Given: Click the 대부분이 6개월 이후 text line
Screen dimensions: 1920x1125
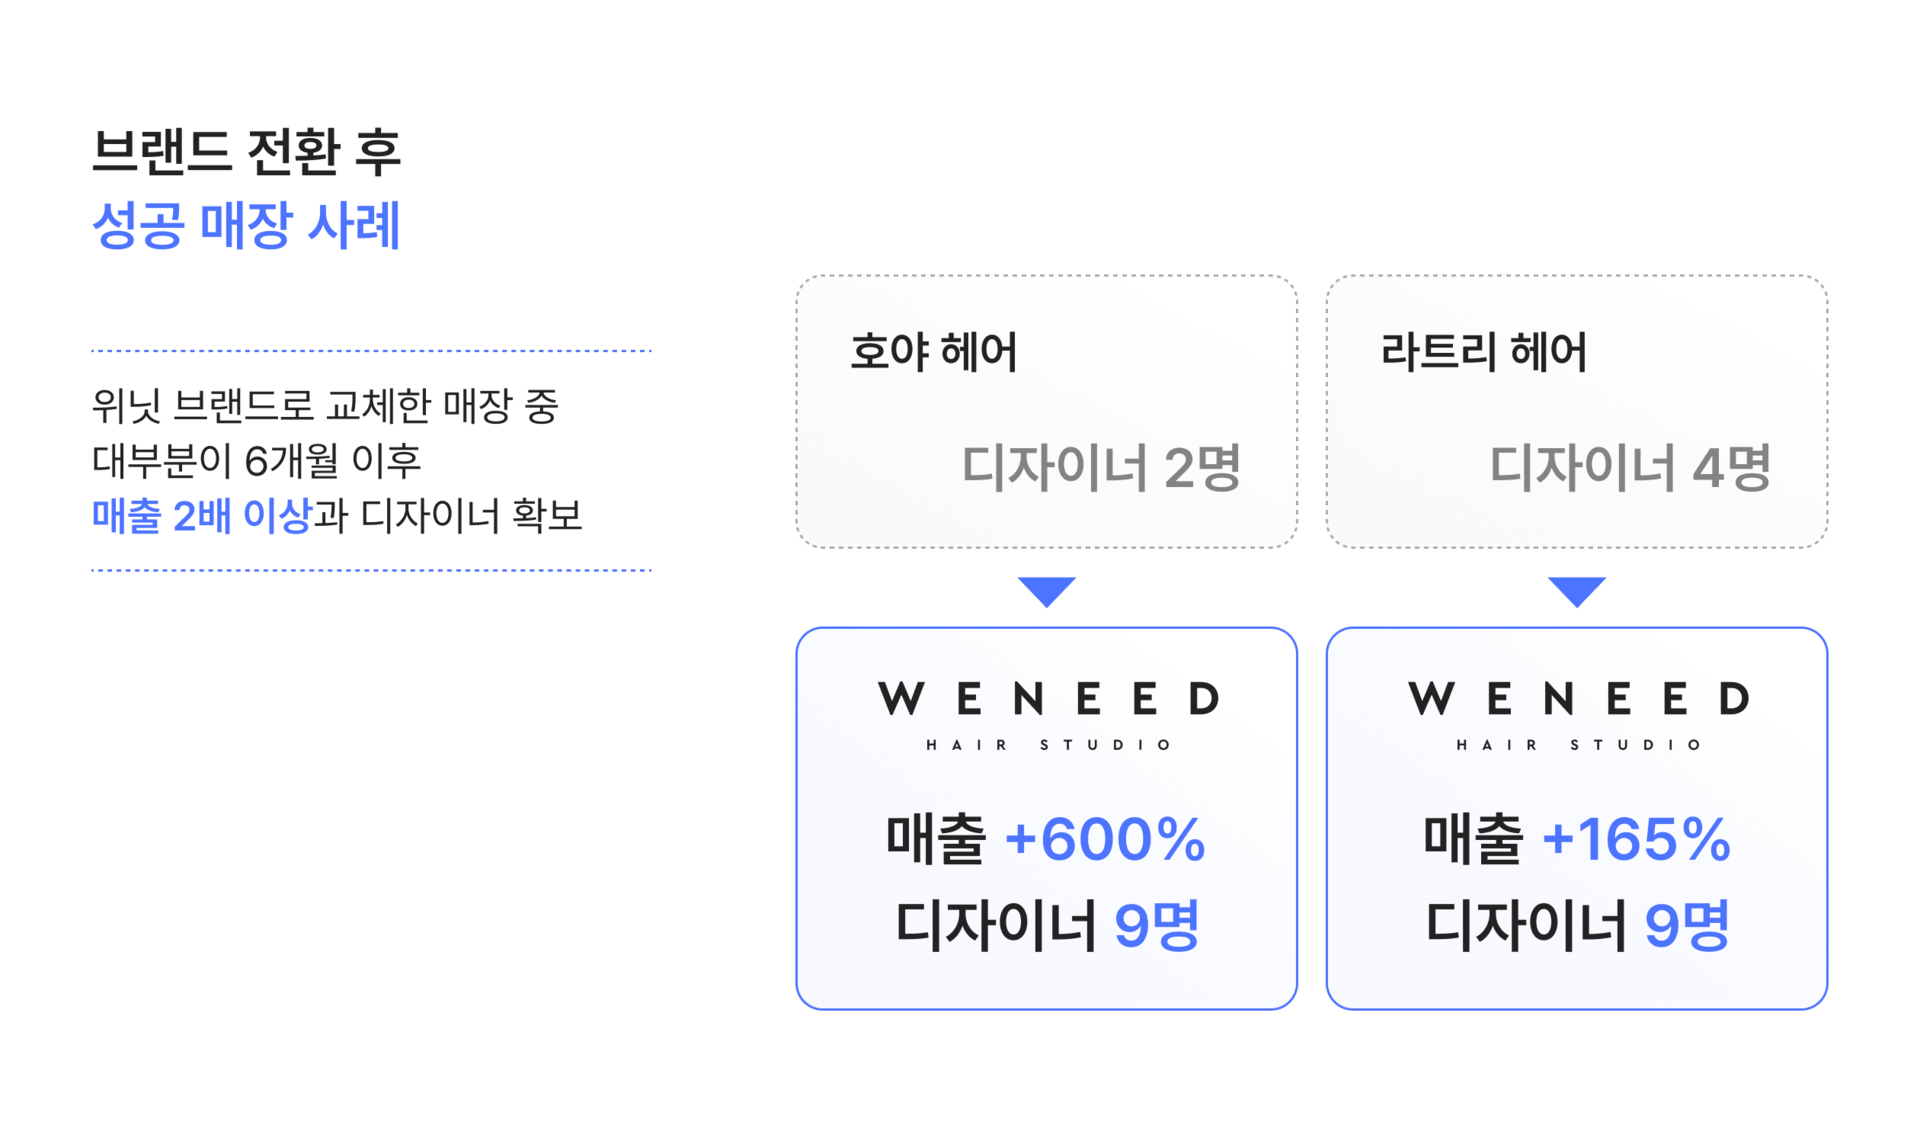Looking at the screenshot, I should [257, 461].
